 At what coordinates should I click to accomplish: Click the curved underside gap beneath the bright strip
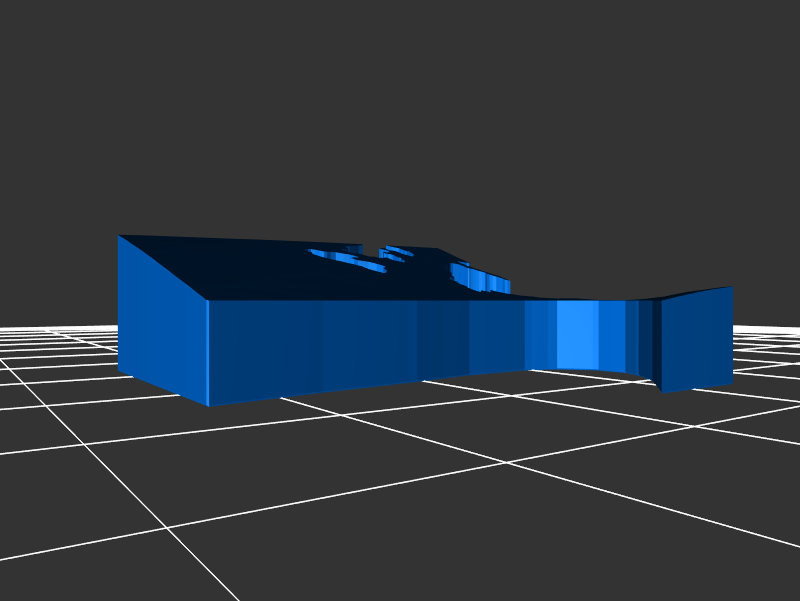click(x=590, y=371)
